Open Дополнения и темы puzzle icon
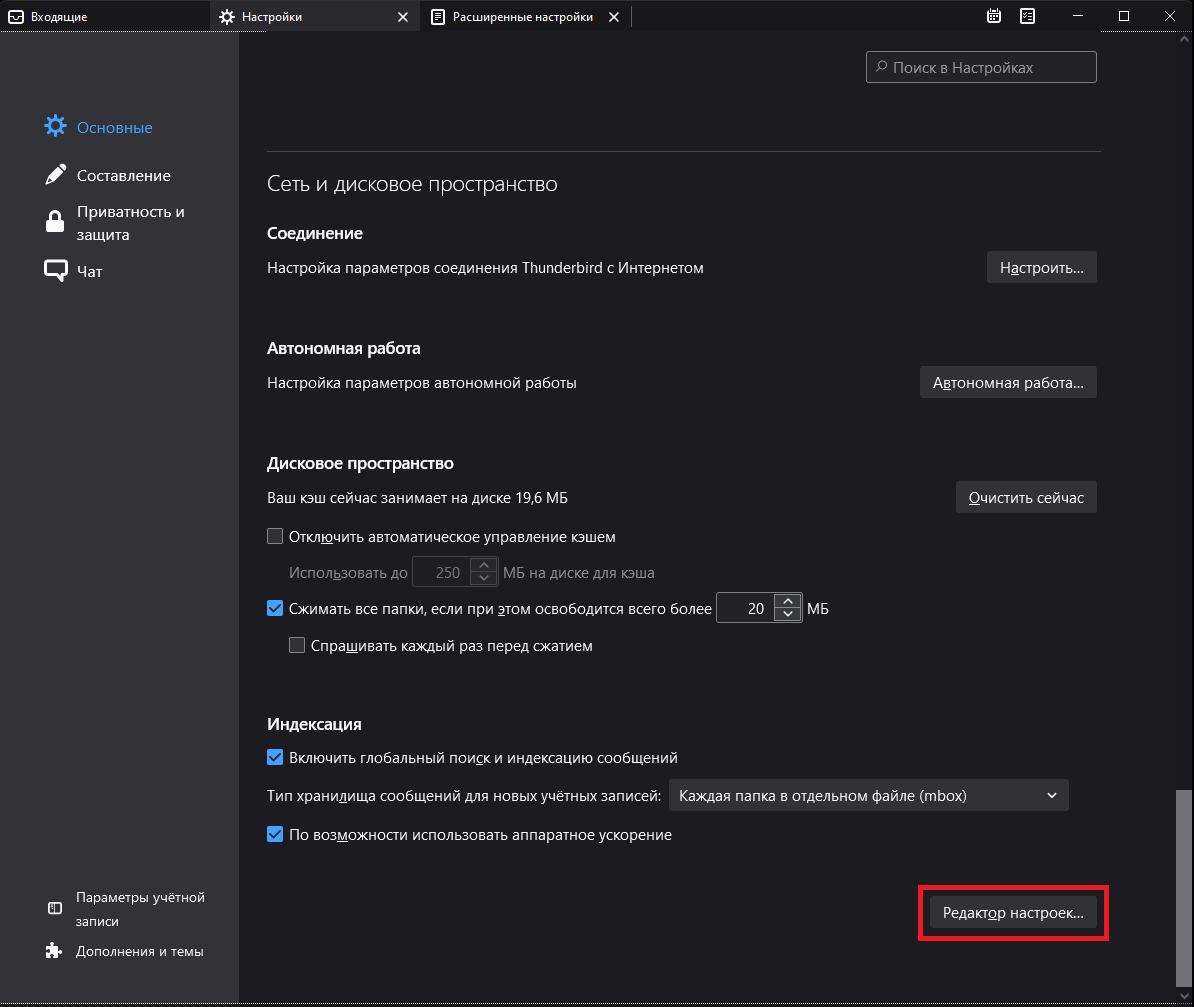Screen dimensions: 1195x1007 [55, 951]
